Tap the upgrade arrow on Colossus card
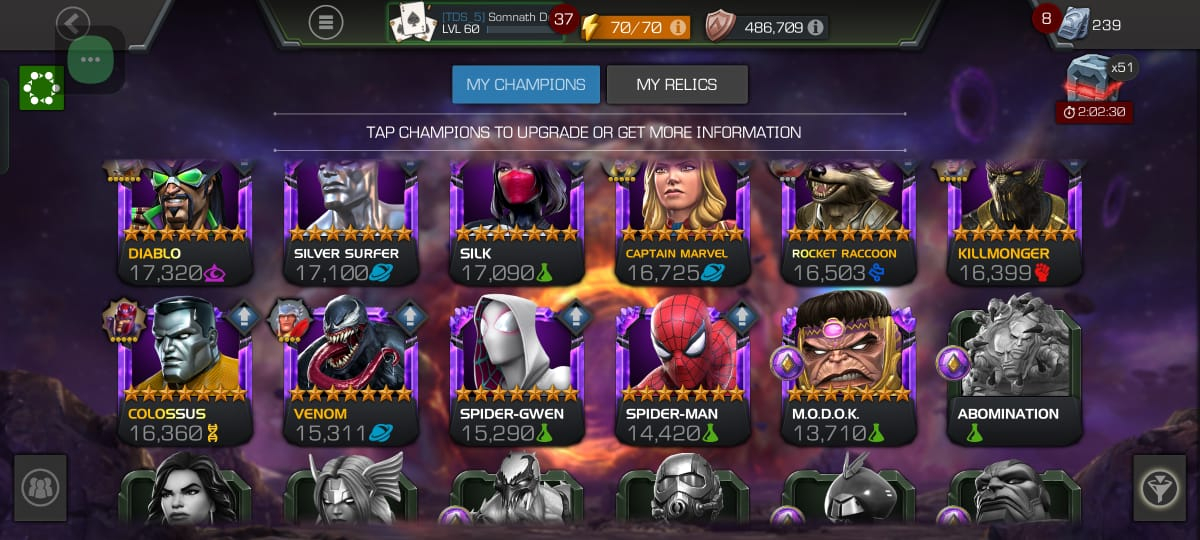The height and width of the screenshot is (540, 1200). [244, 318]
